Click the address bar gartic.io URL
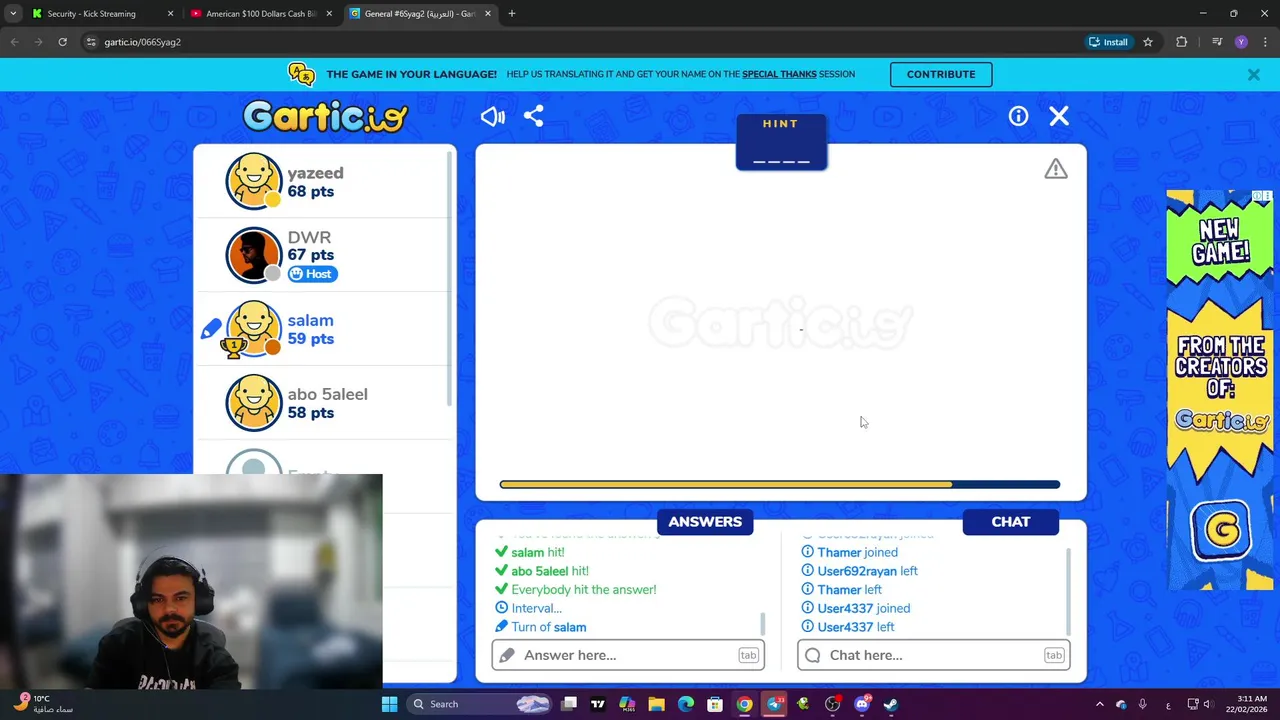 pos(142,42)
